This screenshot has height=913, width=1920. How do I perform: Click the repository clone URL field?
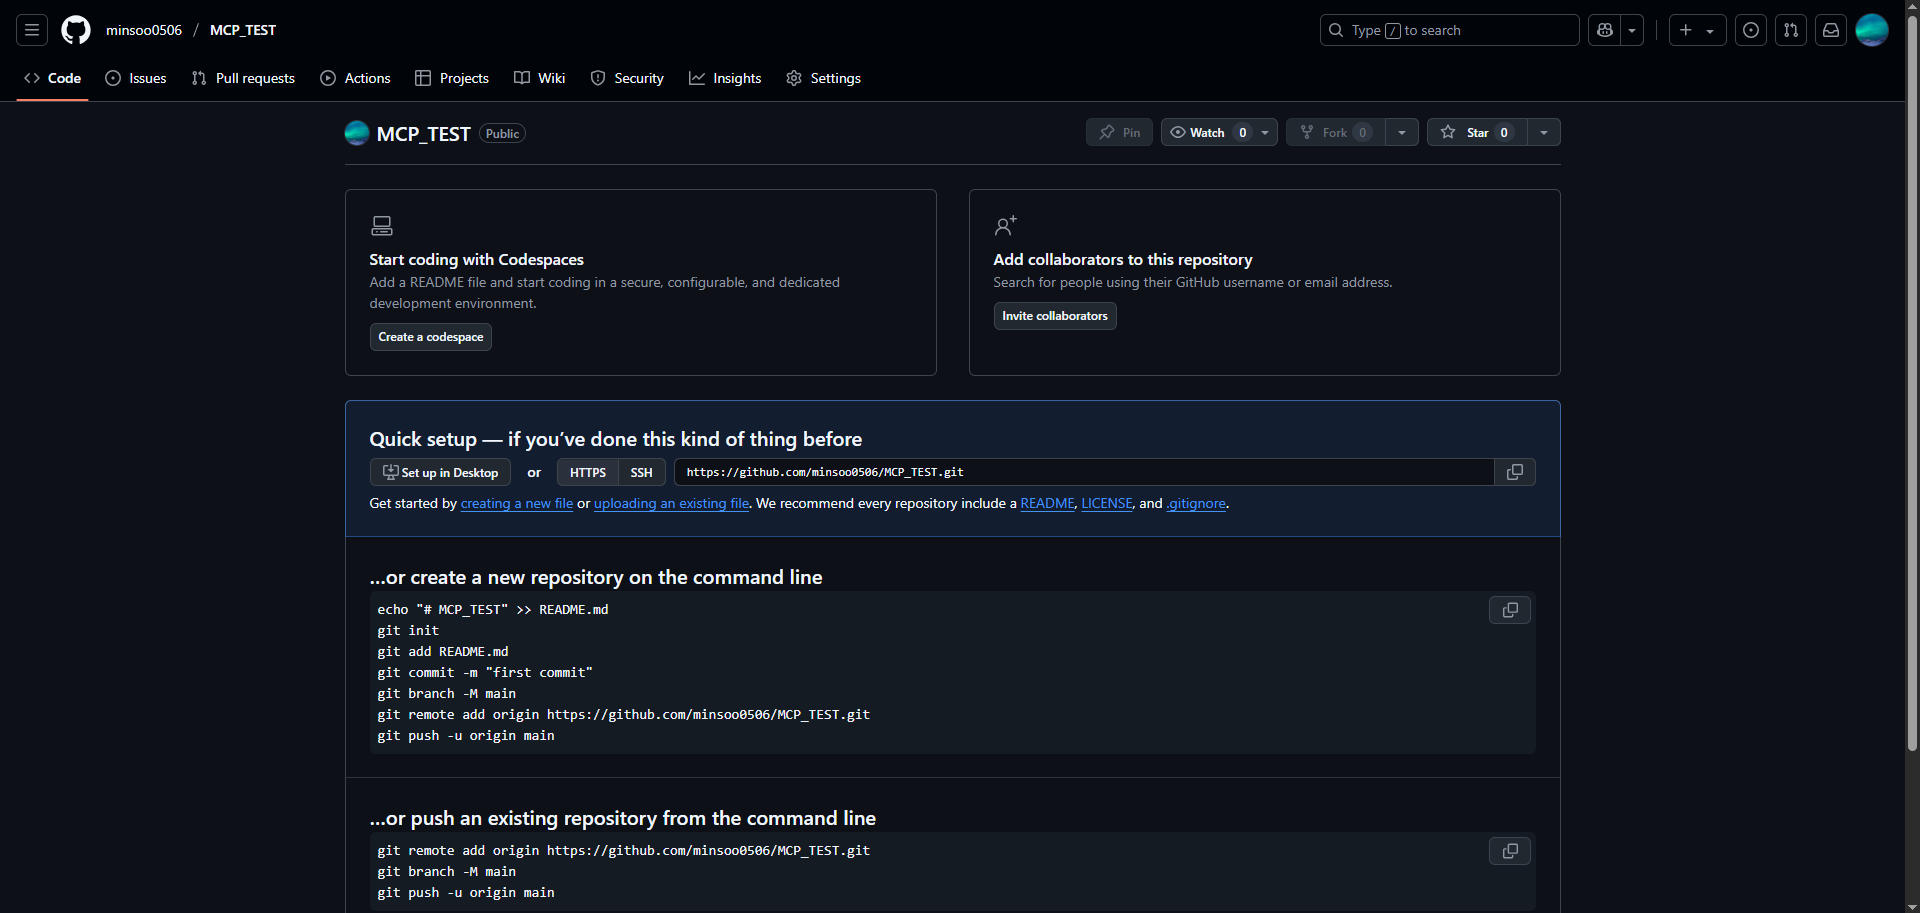point(1084,472)
